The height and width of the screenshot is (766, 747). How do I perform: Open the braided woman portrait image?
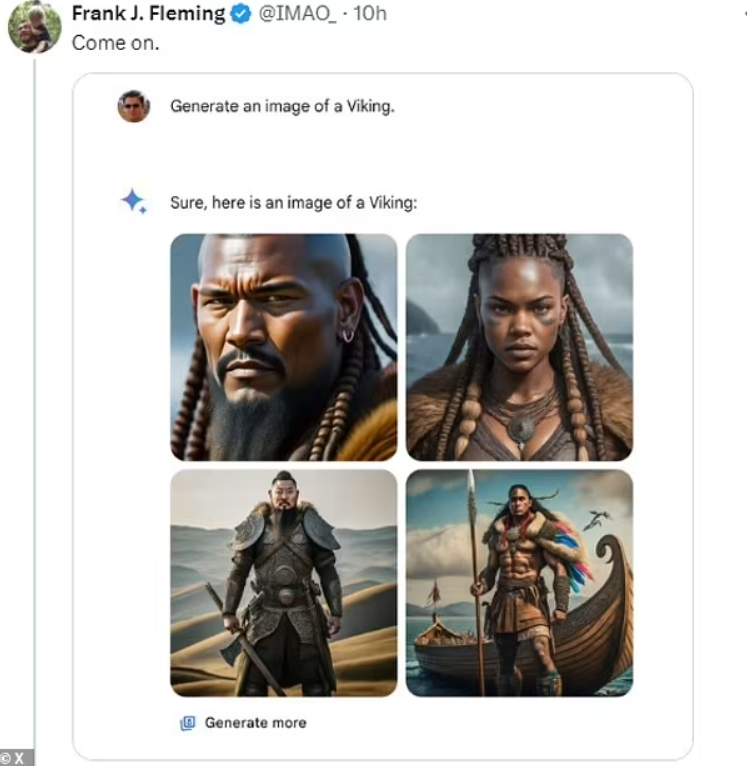[519, 347]
